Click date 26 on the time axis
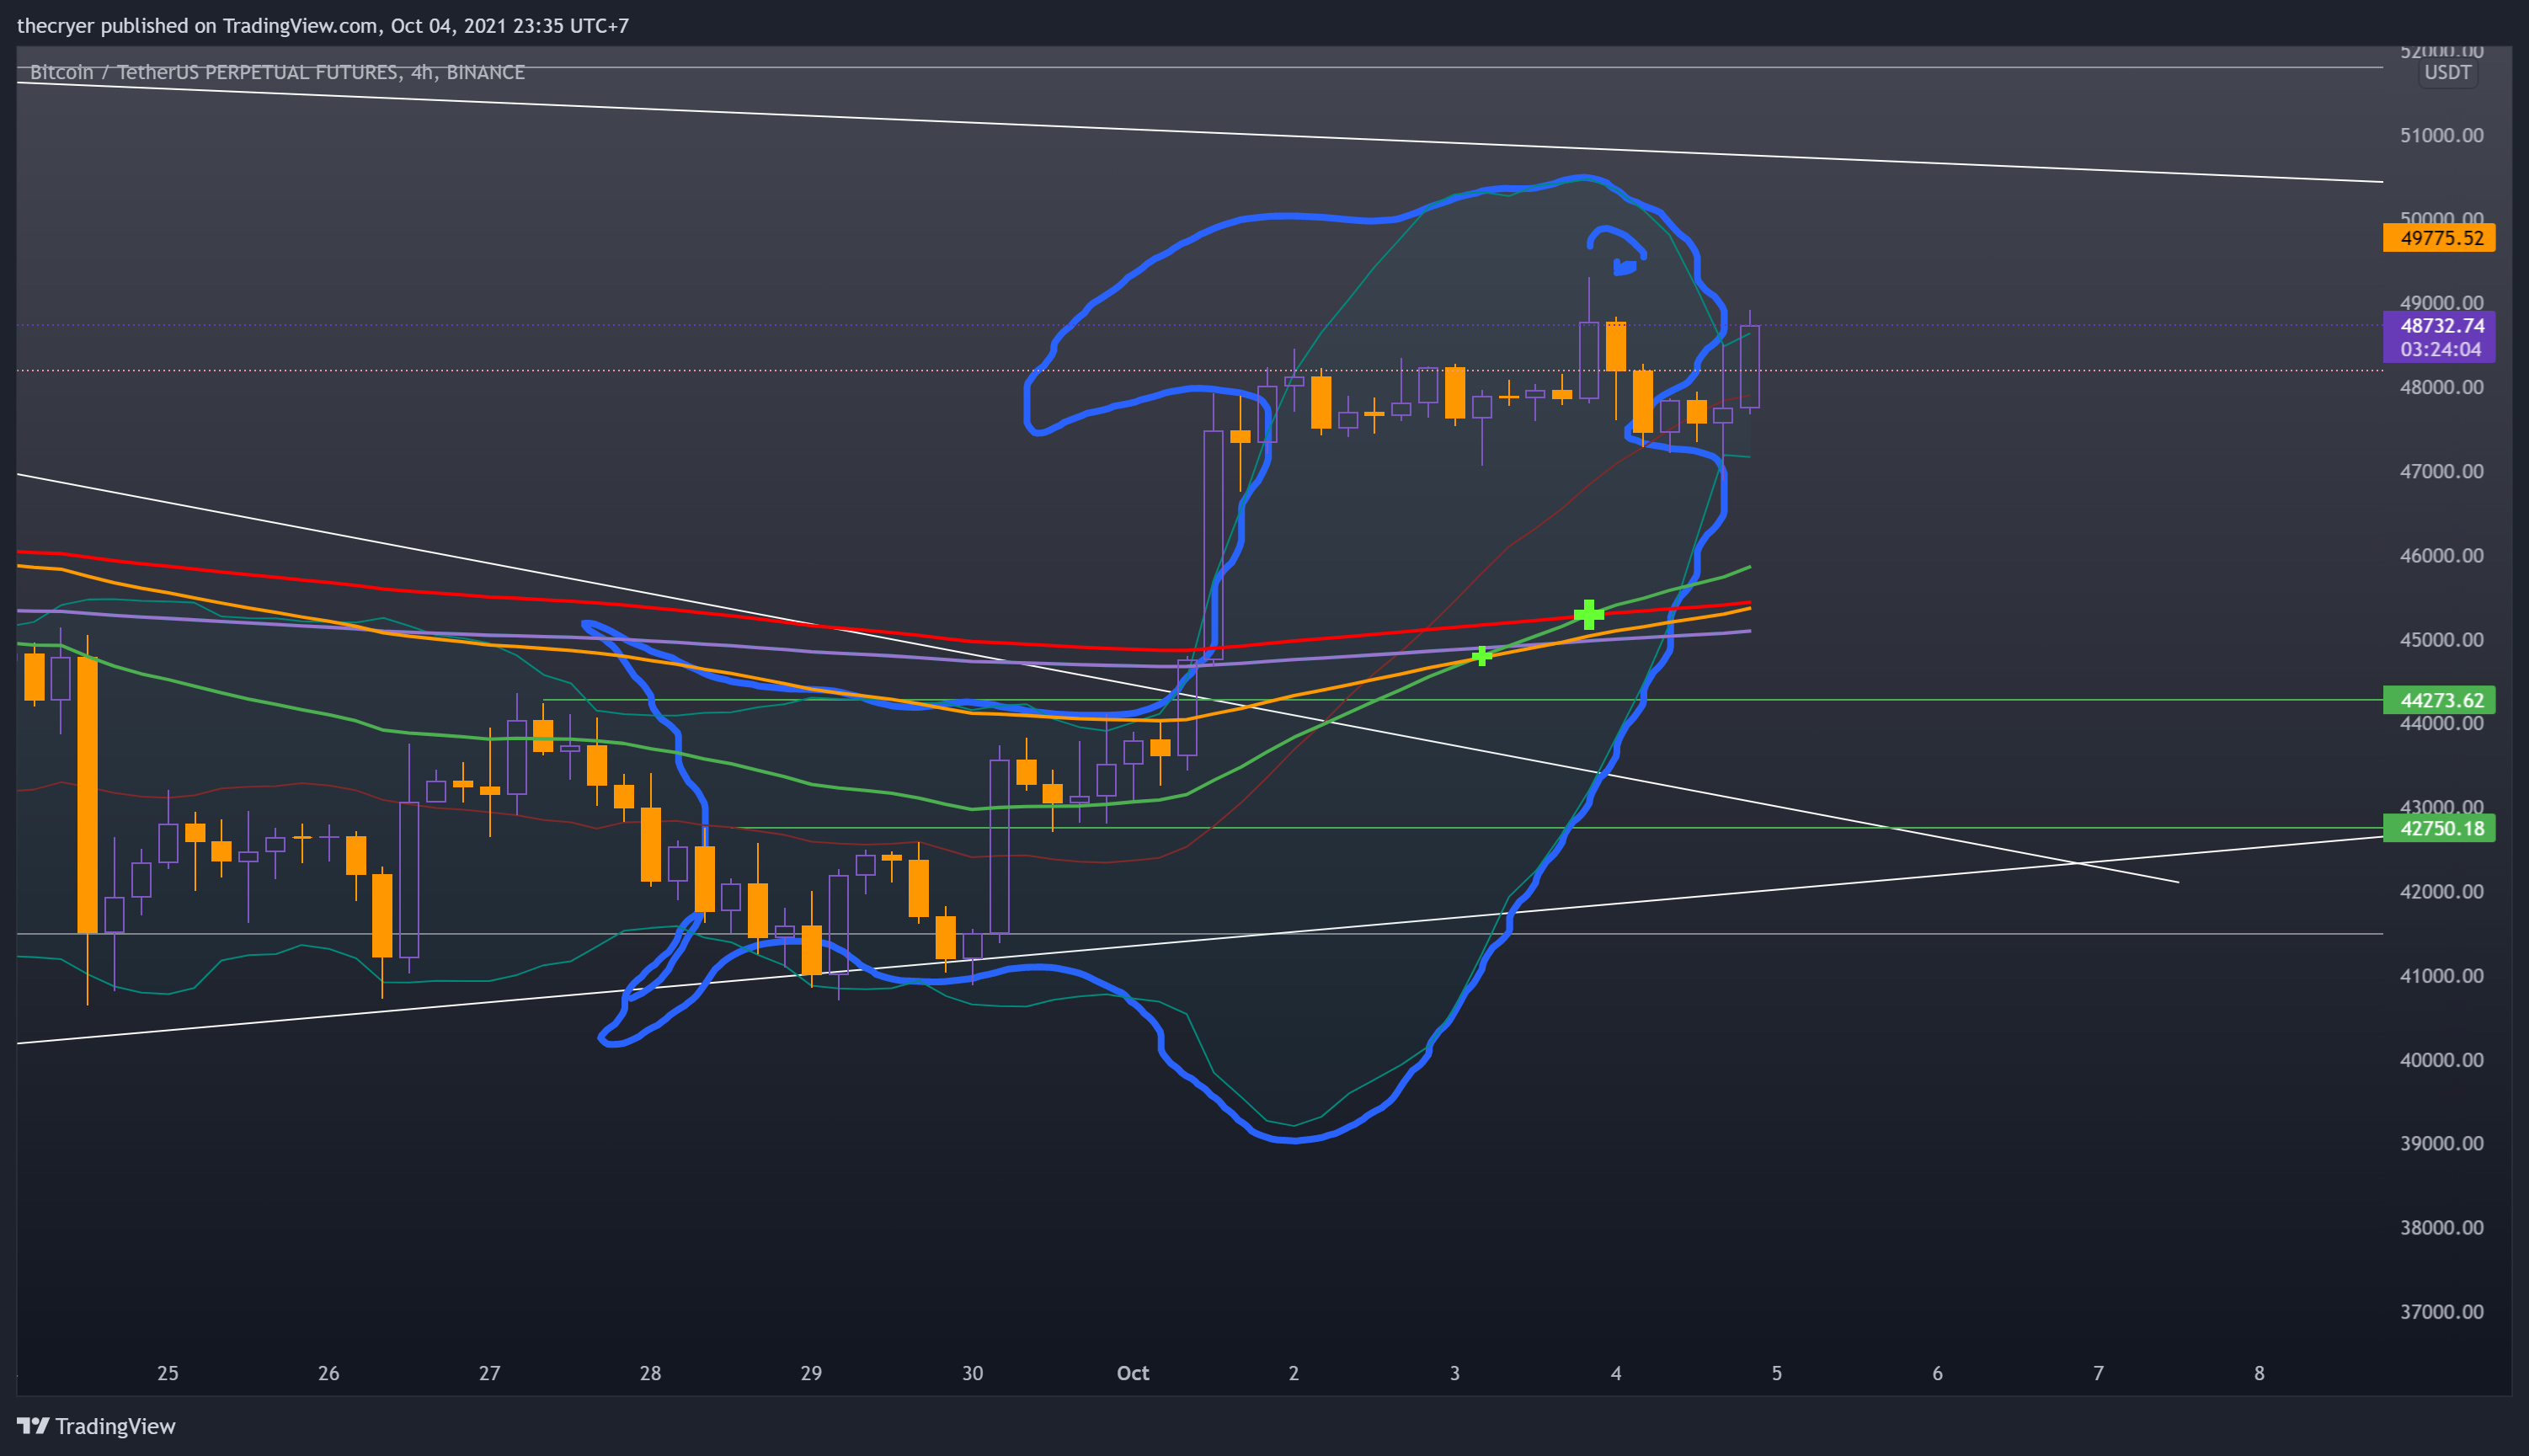The width and height of the screenshot is (2529, 1456). pyautogui.click(x=328, y=1373)
